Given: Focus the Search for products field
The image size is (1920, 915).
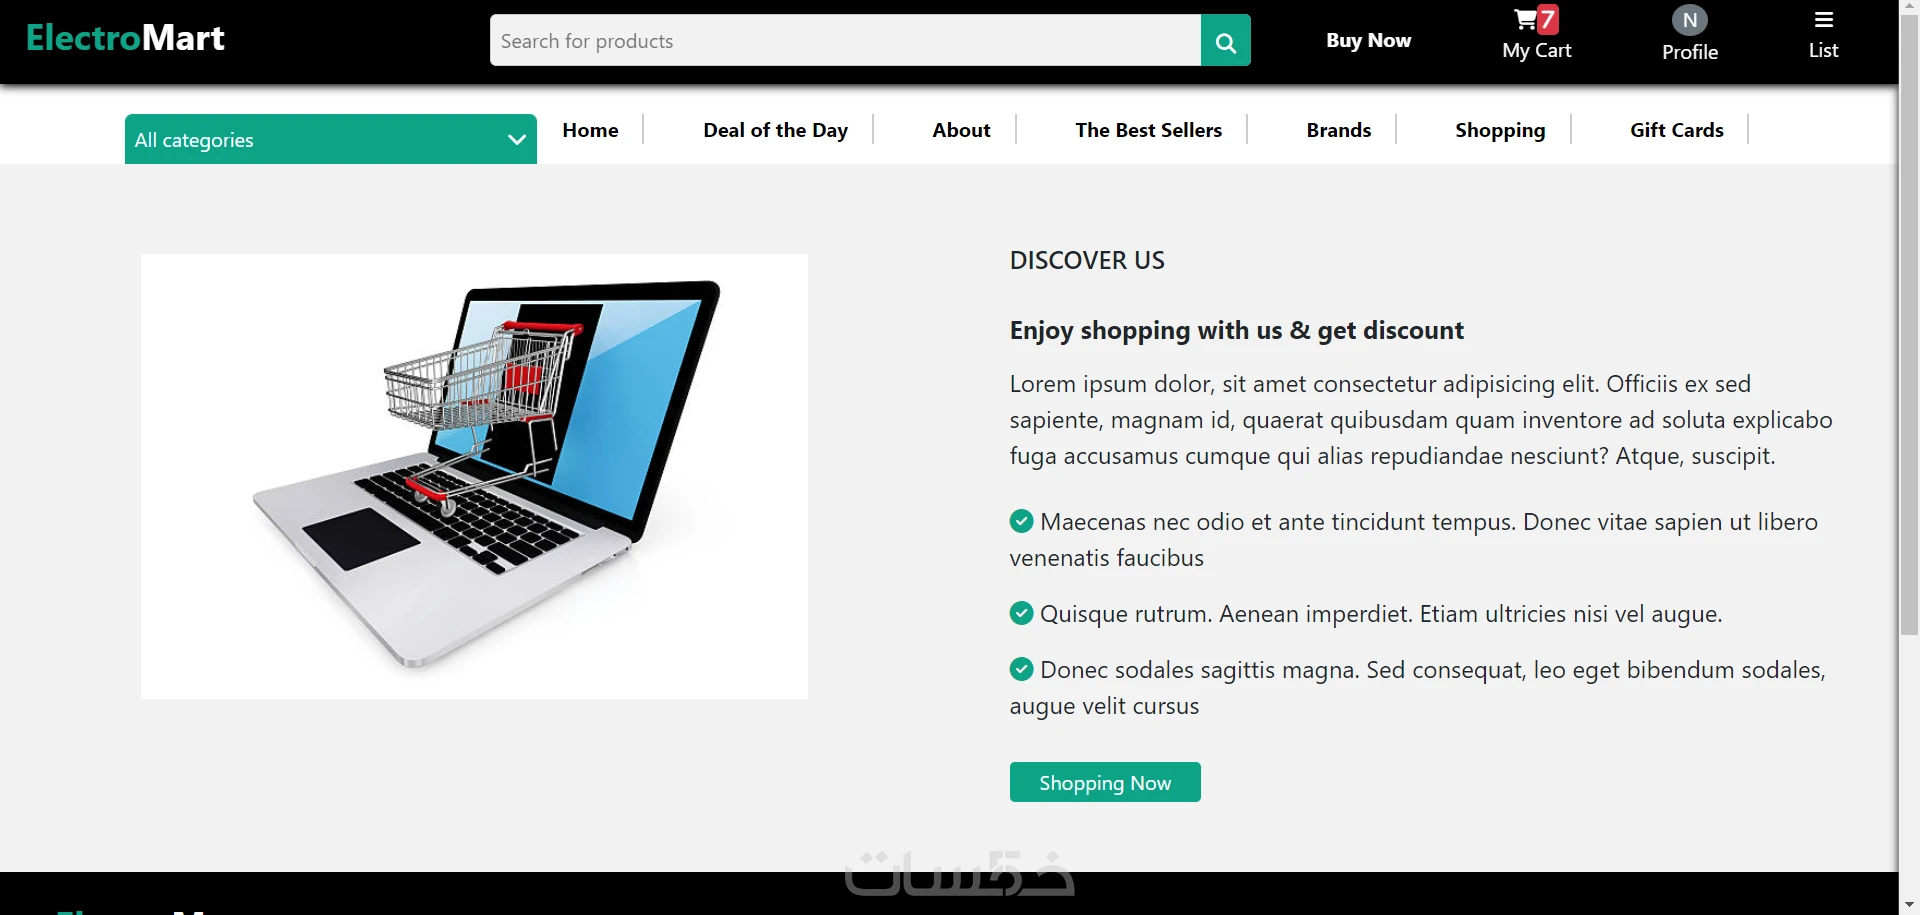Looking at the screenshot, I should point(845,41).
